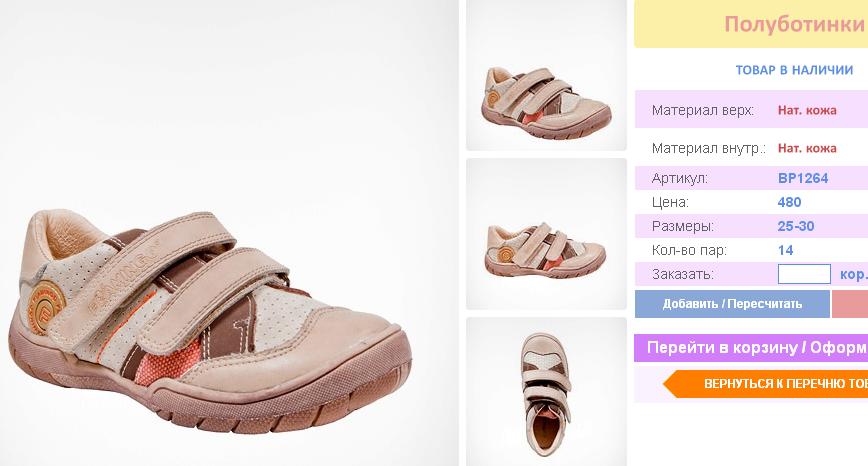The height and width of the screenshot is (466, 868).
Task: Click the кор. unit label beside input
Action: pos(854,275)
